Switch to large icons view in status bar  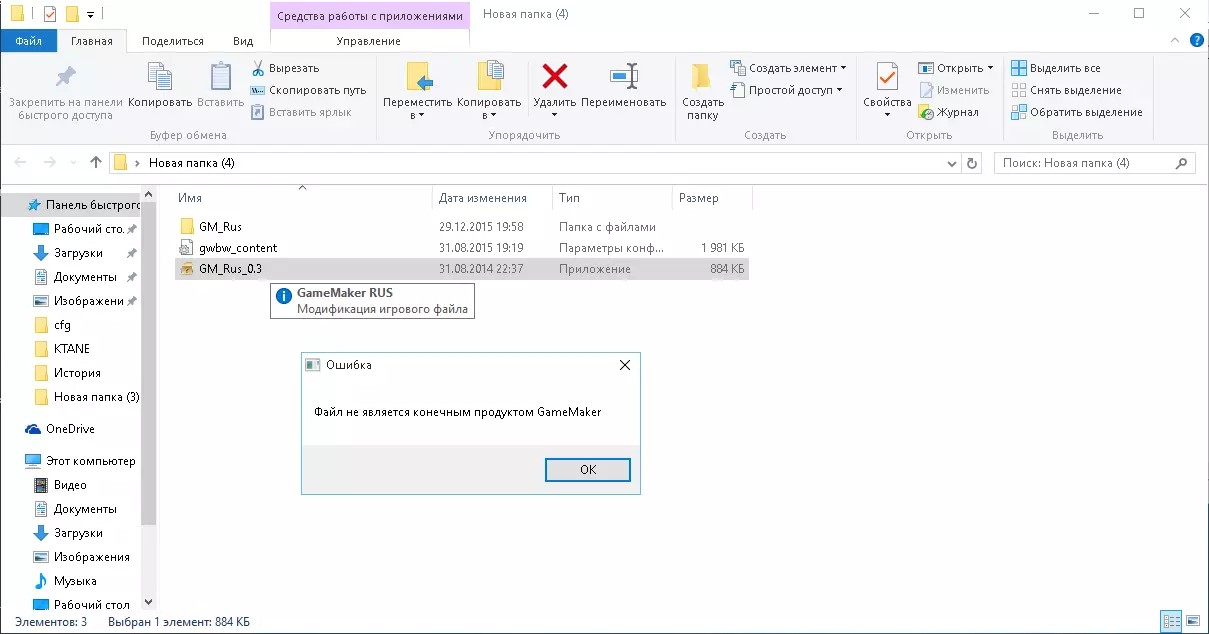pyautogui.click(x=1191, y=622)
